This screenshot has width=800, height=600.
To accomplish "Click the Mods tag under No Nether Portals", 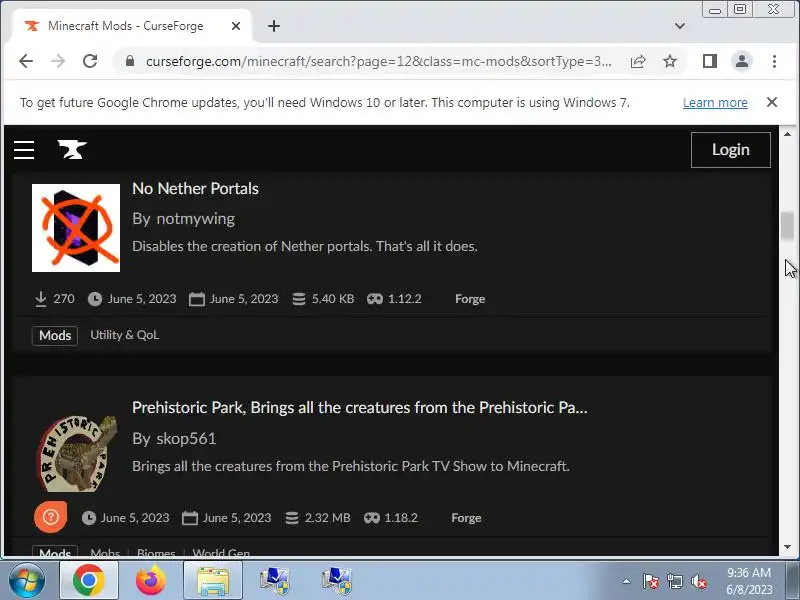I will point(55,336).
